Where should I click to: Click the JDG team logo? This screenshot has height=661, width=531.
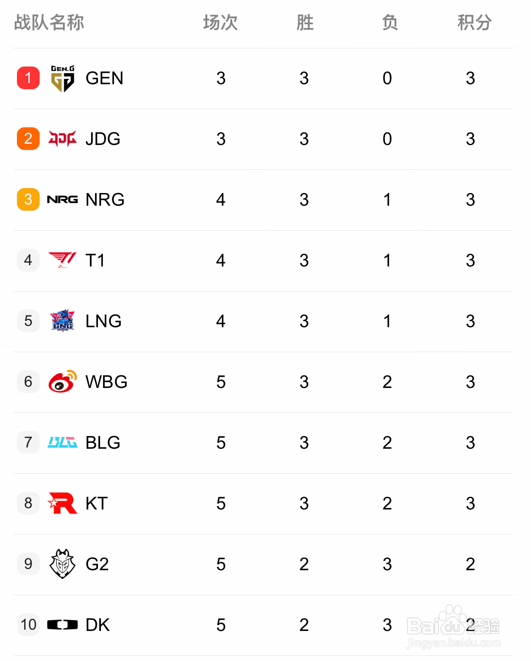[x=62, y=139]
